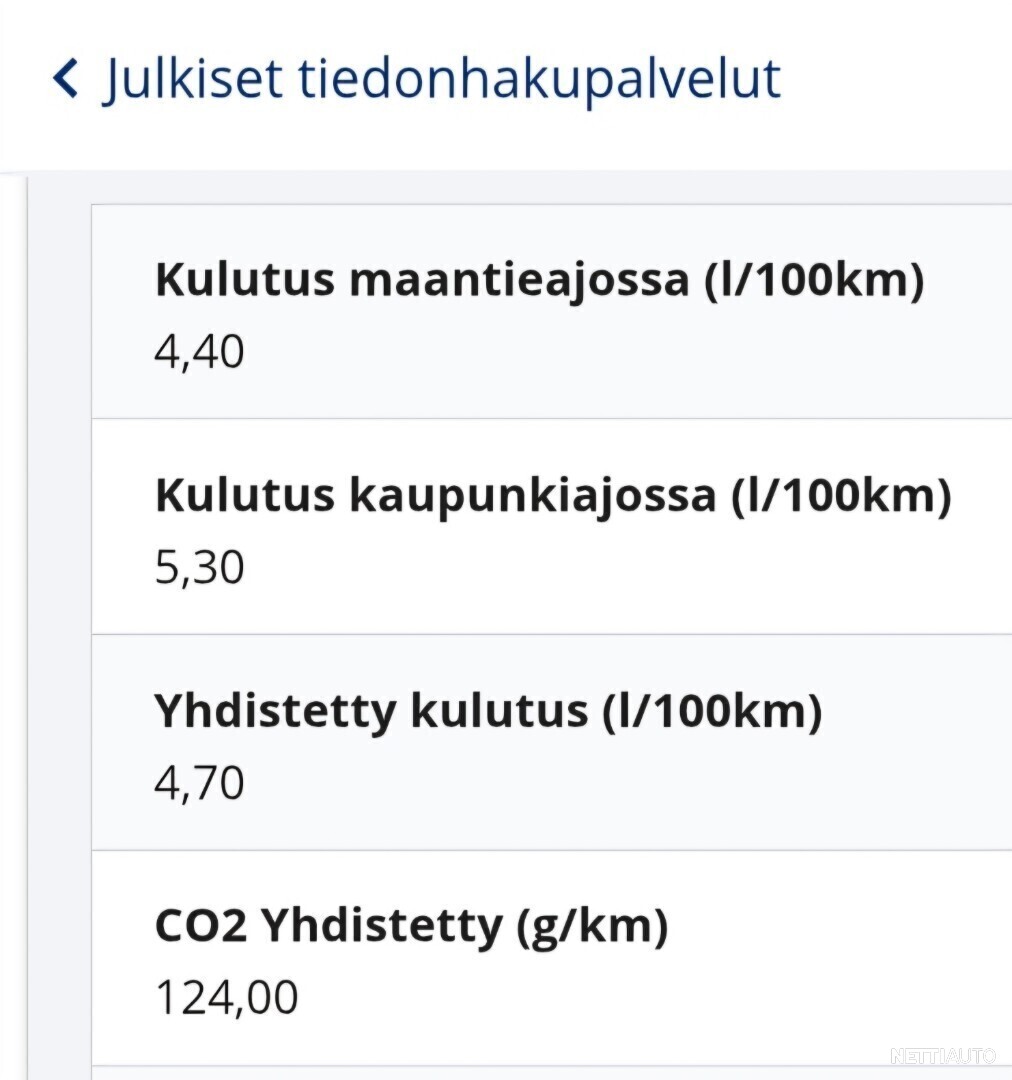Image resolution: width=1012 pixels, height=1080 pixels.
Task: Click the 4,40 highway consumption value
Action: tap(199, 352)
